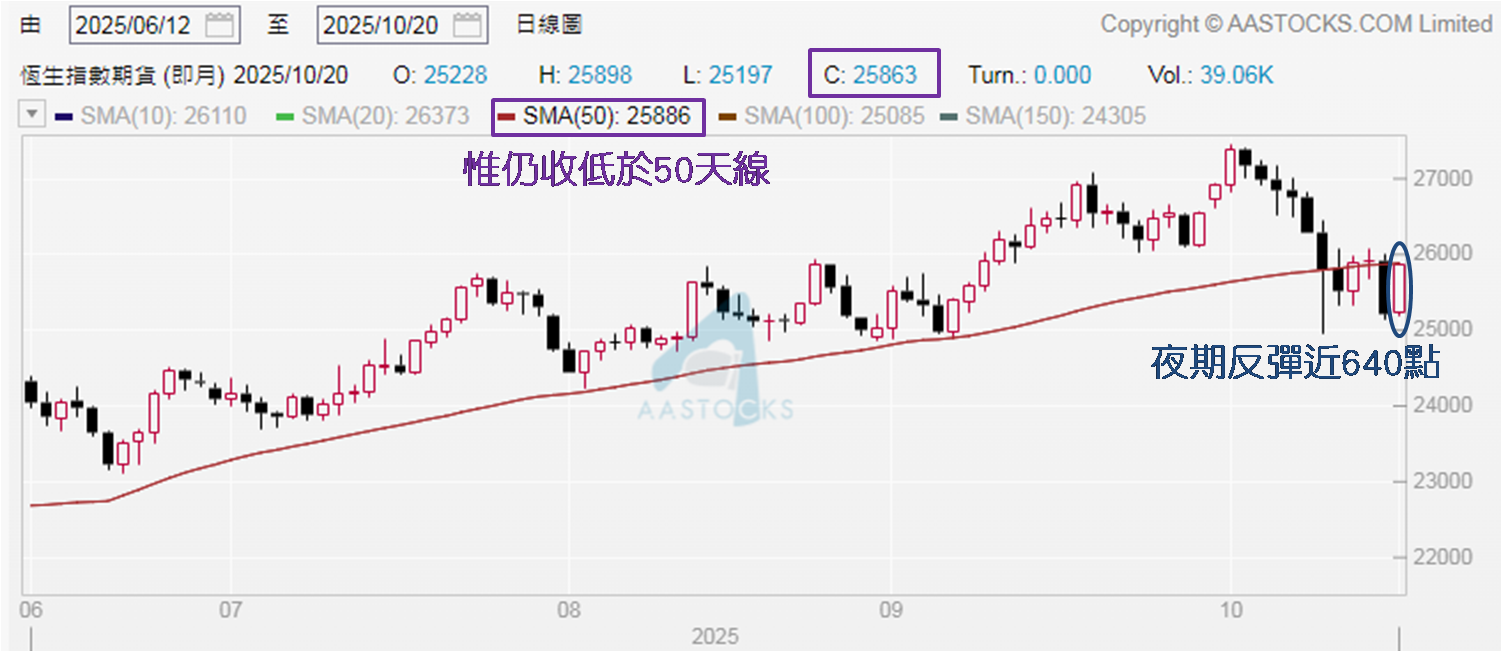Toggle the SMA(50) indicator legend

click(x=607, y=116)
